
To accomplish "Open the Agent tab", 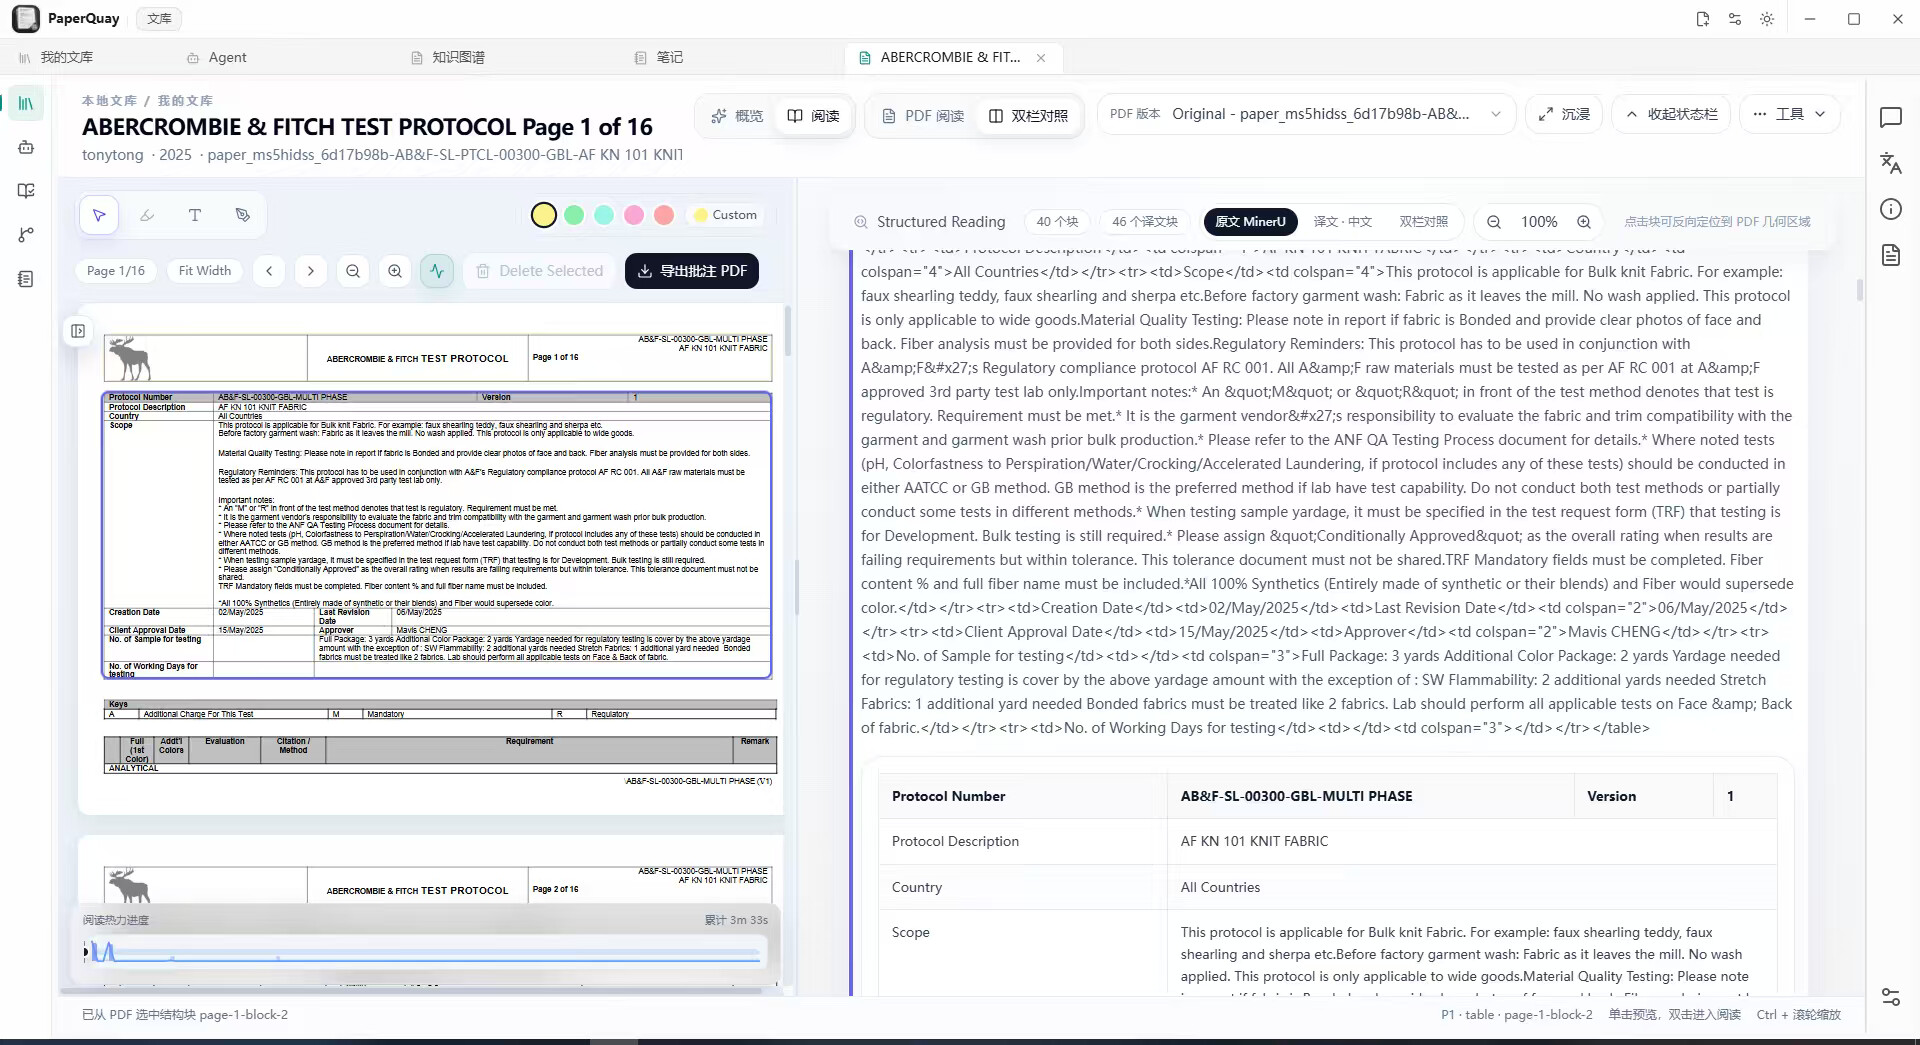I will [217, 58].
